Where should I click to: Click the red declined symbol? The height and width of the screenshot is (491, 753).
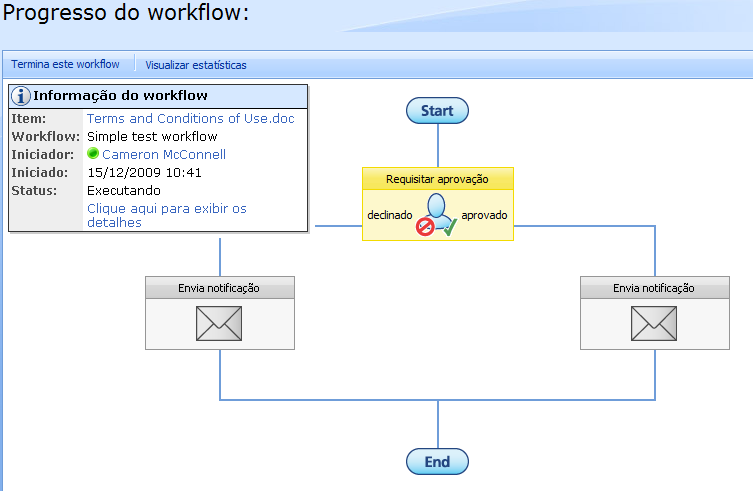425,227
